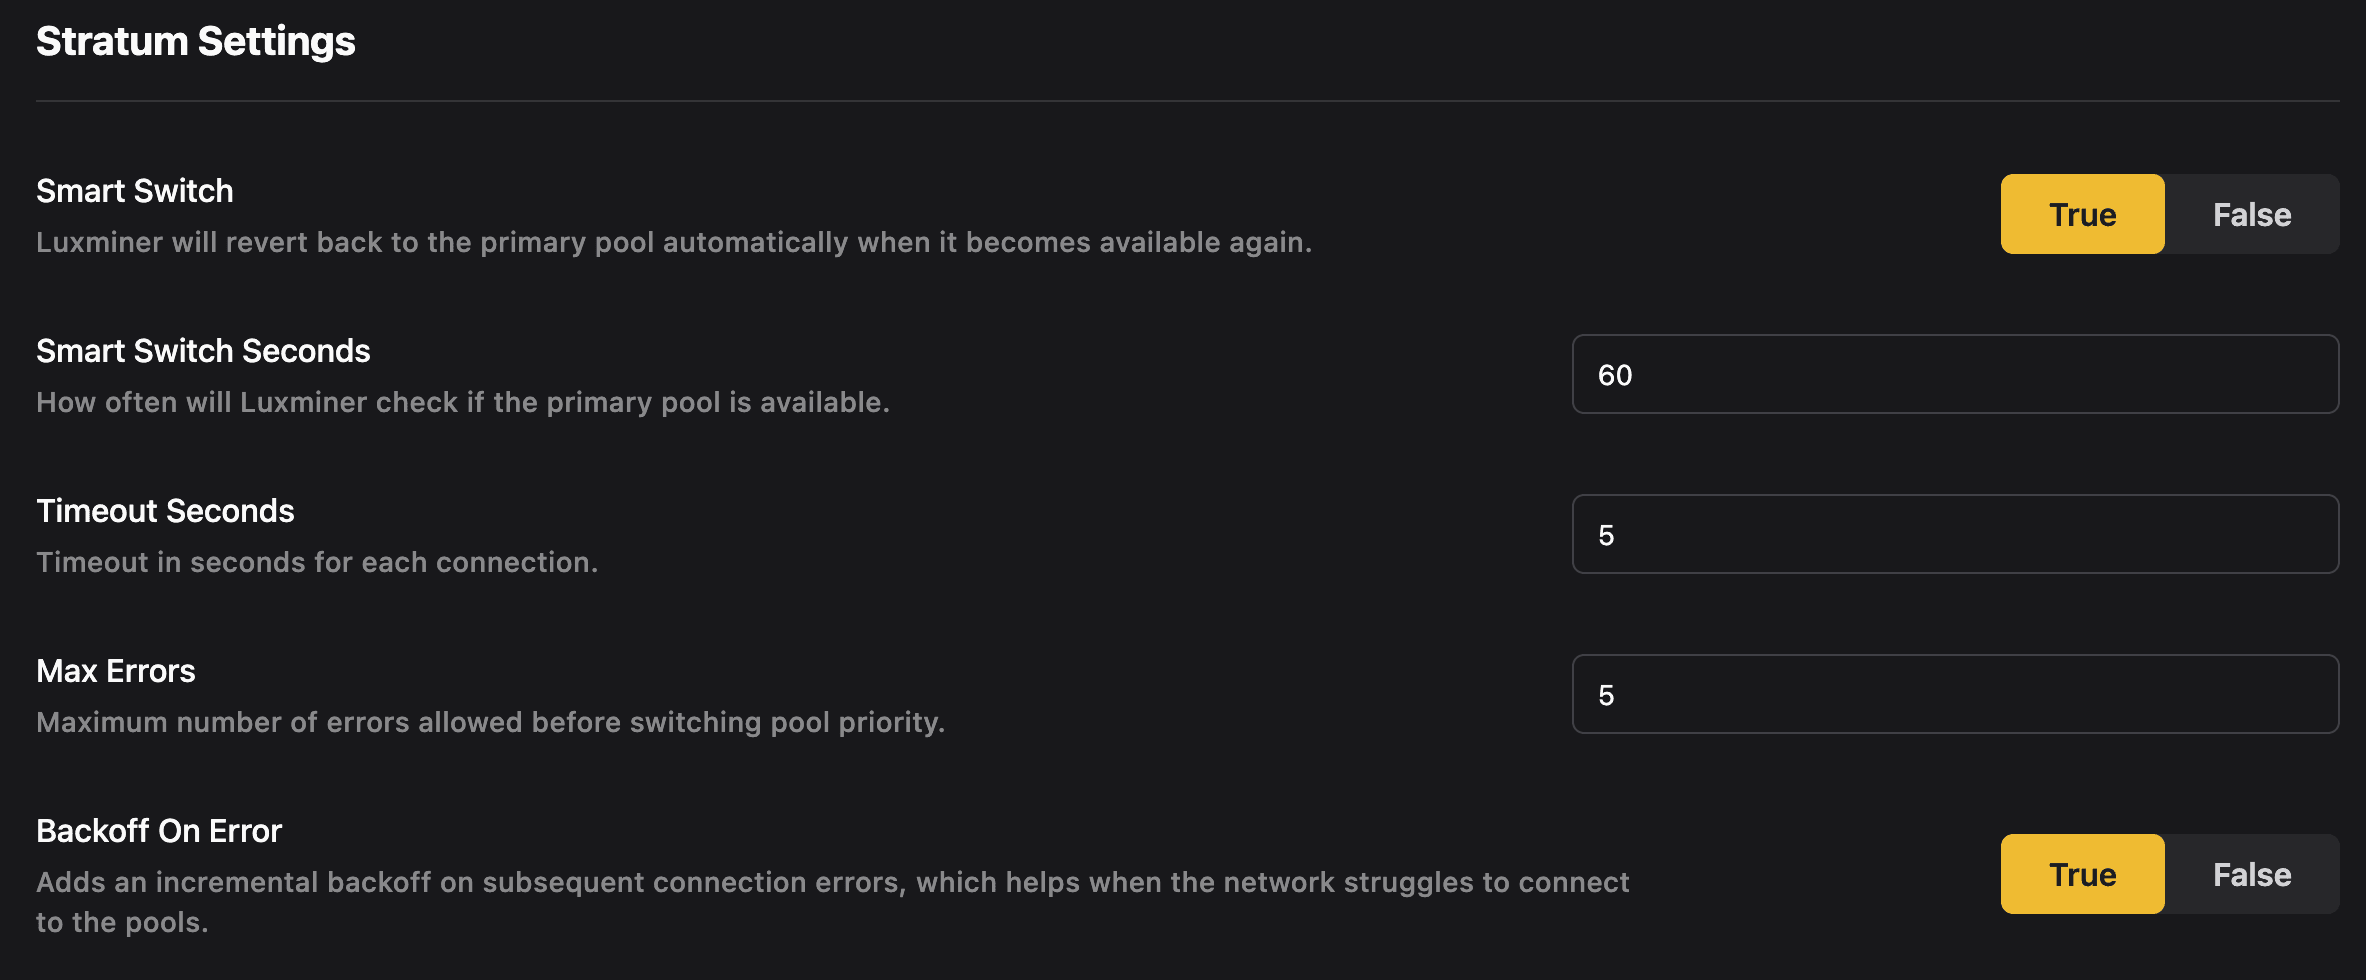Viewport: 2366px width, 980px height.
Task: Click the "How often will Luxminer check" description
Action: pos(462,402)
